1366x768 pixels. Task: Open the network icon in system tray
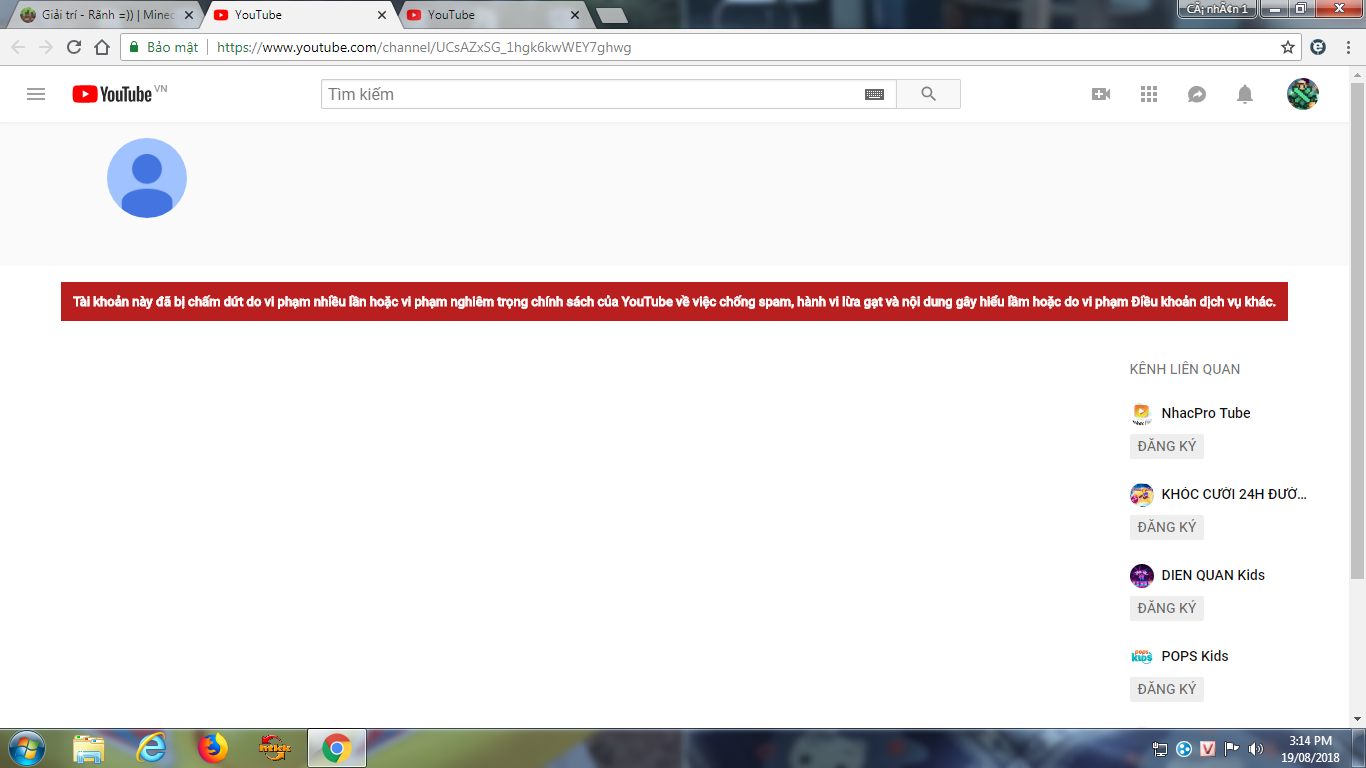pyautogui.click(x=1160, y=748)
